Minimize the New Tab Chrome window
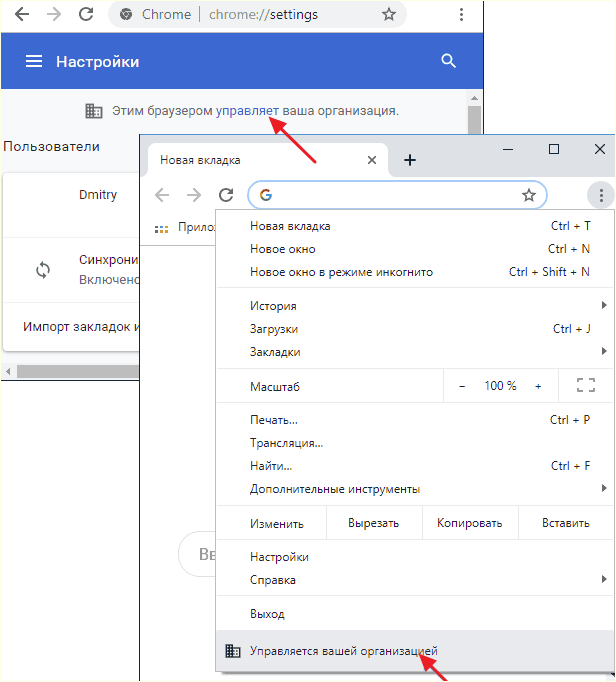Viewport: 616px width, 682px height. coord(508,150)
